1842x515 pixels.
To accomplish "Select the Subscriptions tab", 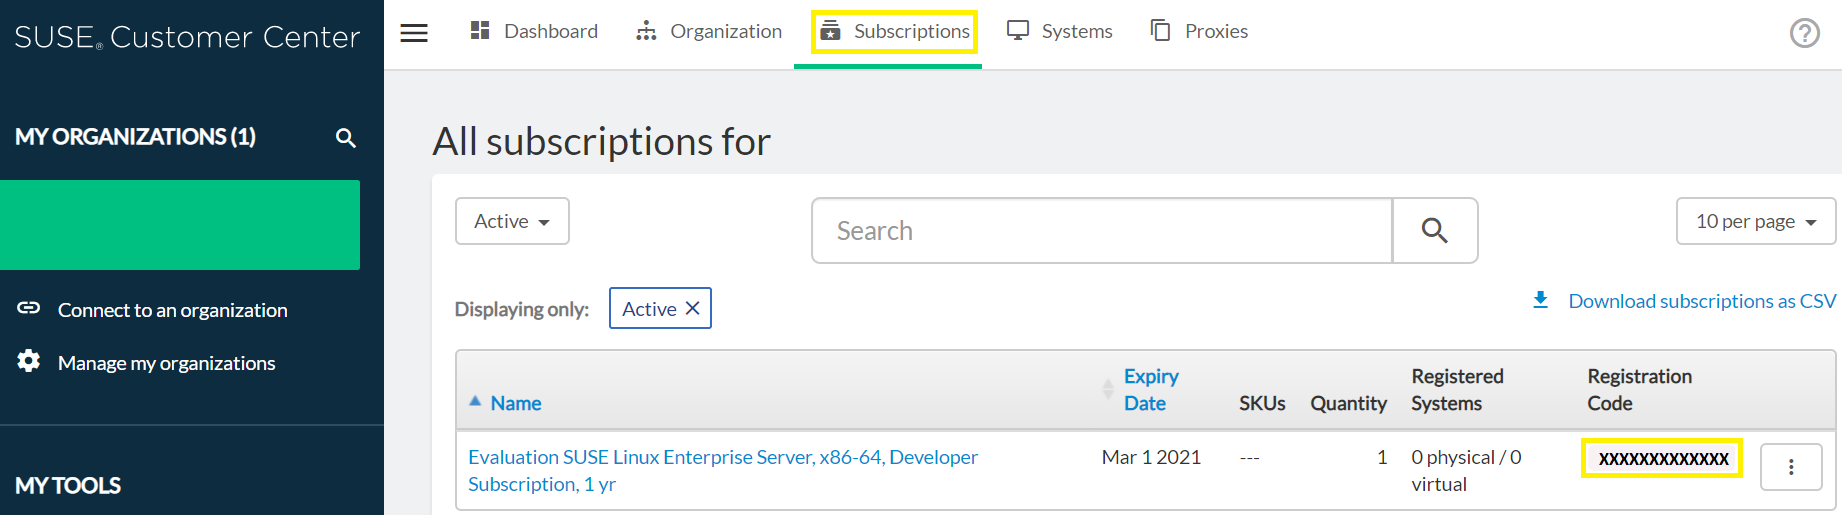I will tap(895, 31).
